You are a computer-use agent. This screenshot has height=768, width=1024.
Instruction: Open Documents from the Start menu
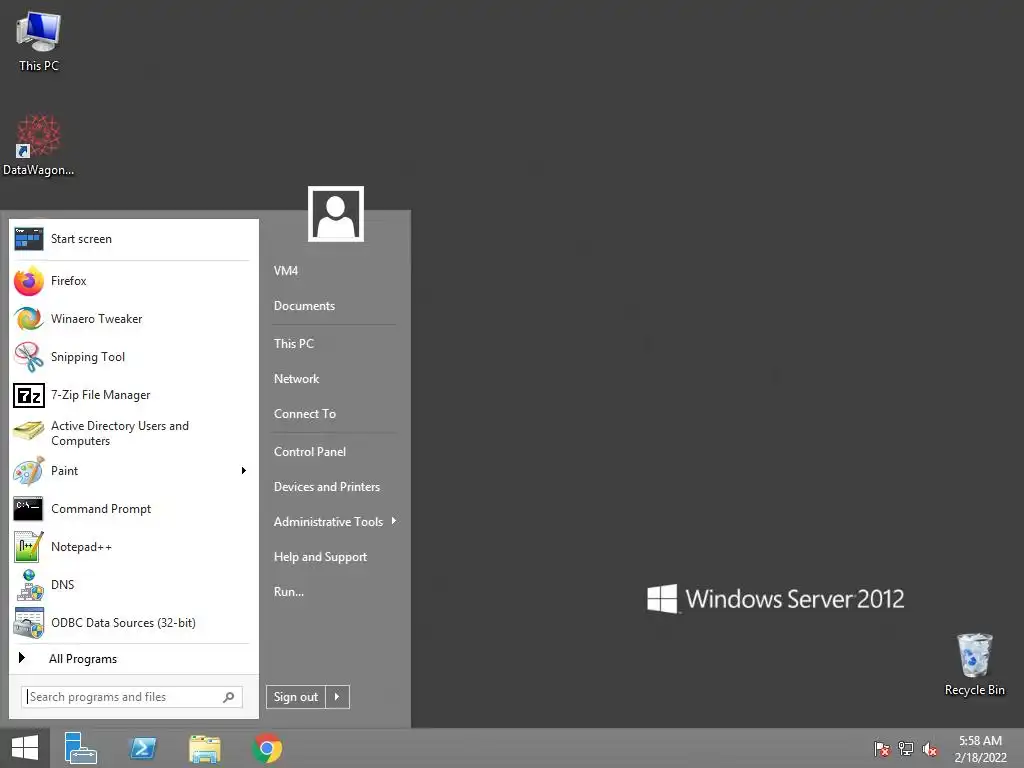pyautogui.click(x=304, y=306)
